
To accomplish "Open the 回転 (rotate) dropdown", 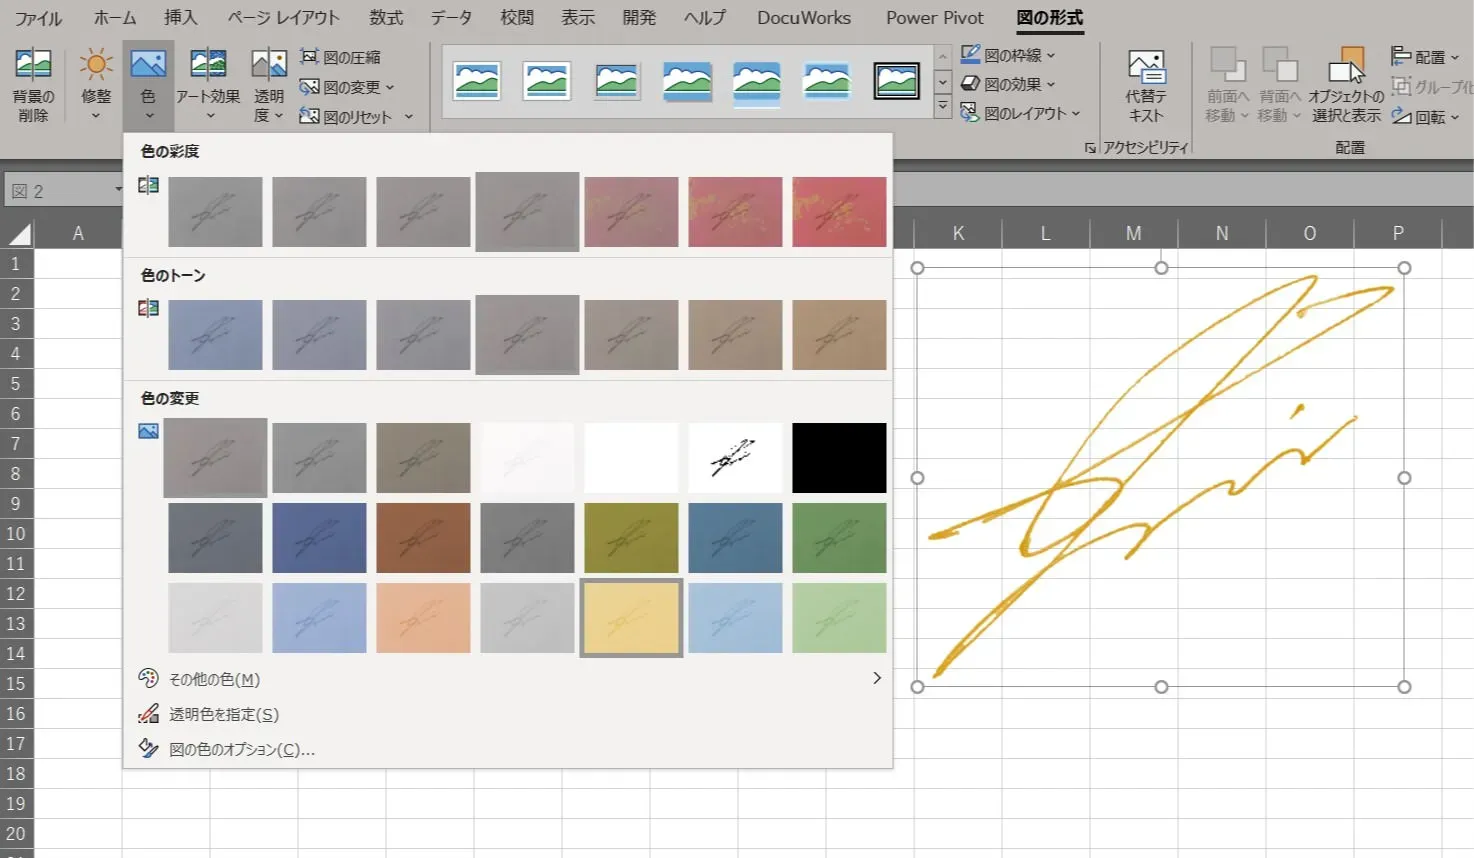I will 1425,117.
